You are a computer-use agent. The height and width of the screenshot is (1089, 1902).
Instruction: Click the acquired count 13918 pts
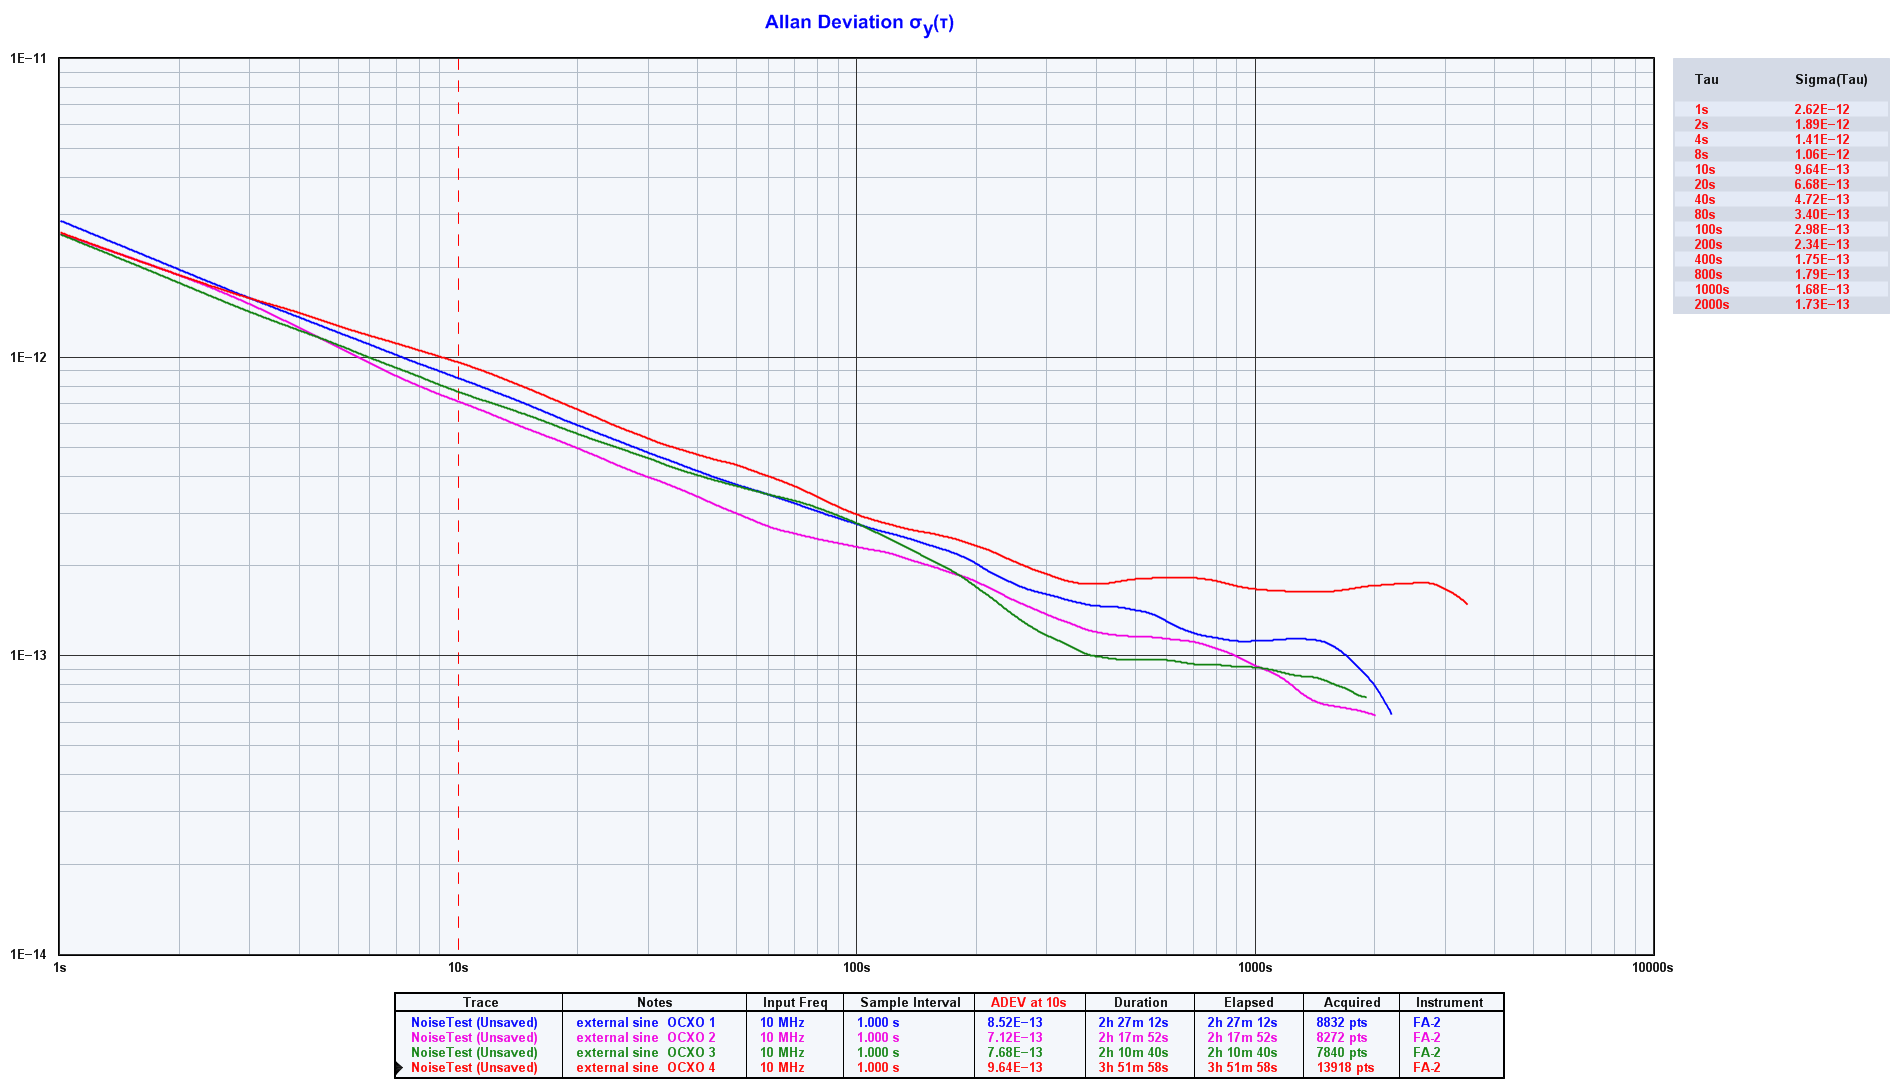1346,1068
